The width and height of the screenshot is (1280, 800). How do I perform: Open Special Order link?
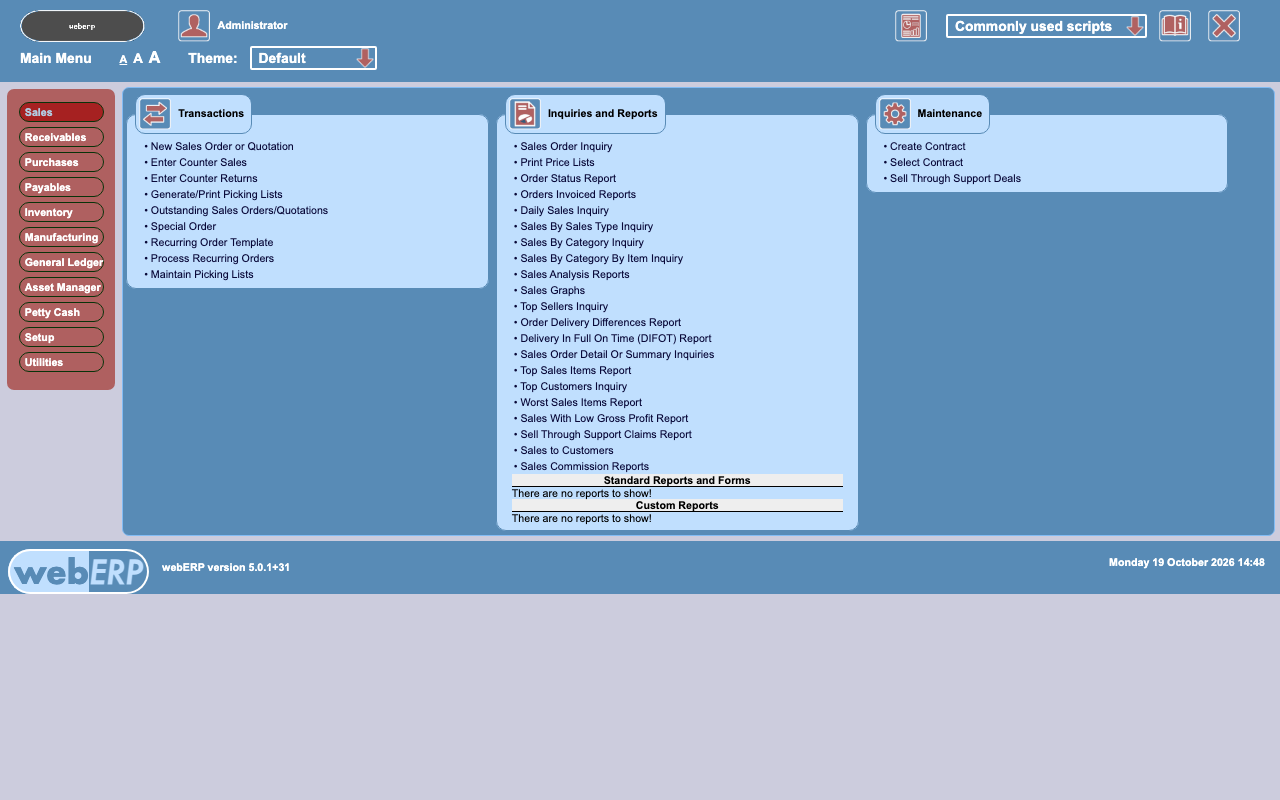pyautogui.click(x=183, y=226)
